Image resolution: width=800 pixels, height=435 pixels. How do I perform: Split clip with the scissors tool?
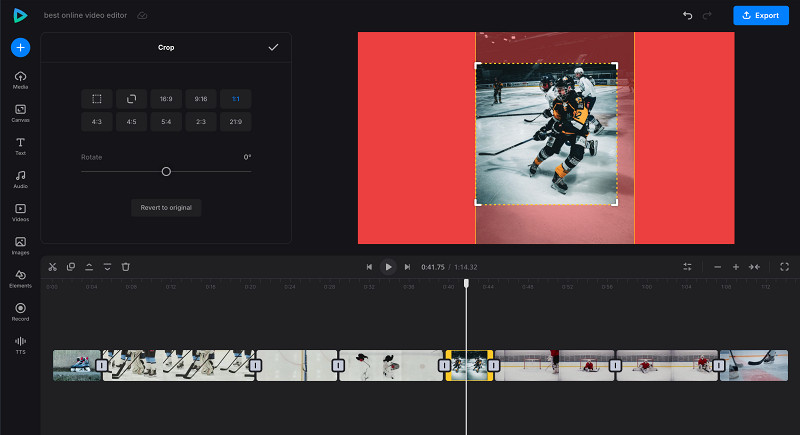tap(53, 267)
